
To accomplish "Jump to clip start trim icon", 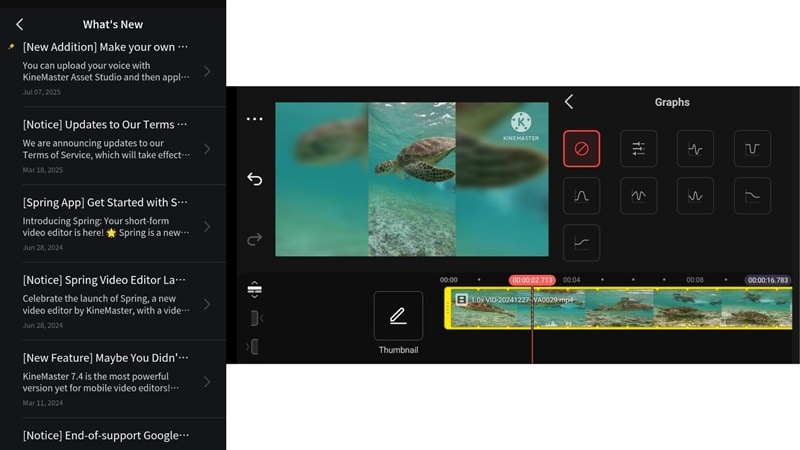I will (256, 318).
